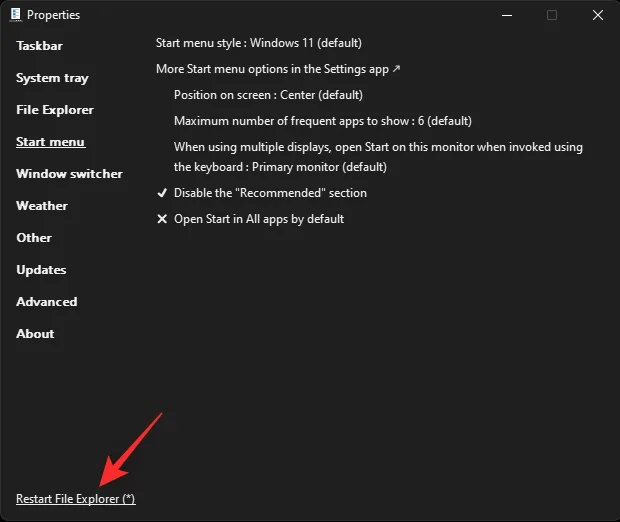Select the Start menu section
Screen dimensions: 620x522
click(x=51, y=142)
